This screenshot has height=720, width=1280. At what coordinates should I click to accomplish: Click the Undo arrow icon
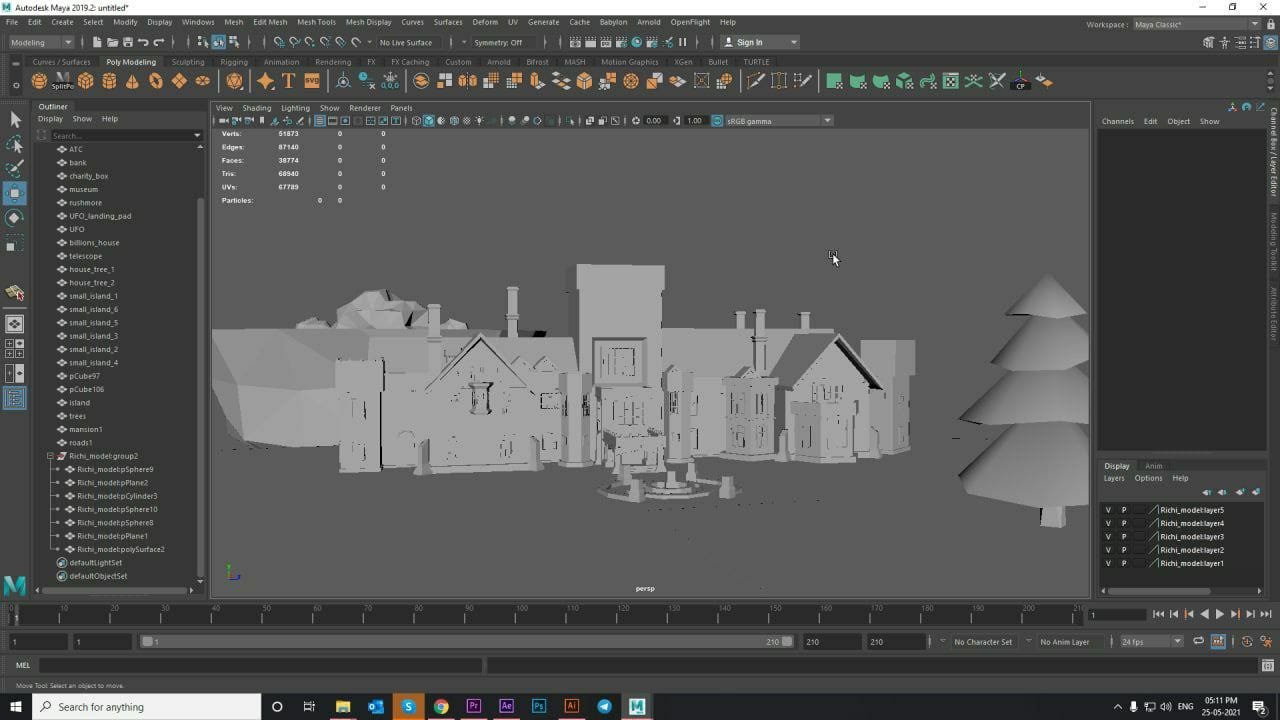[x=143, y=42]
